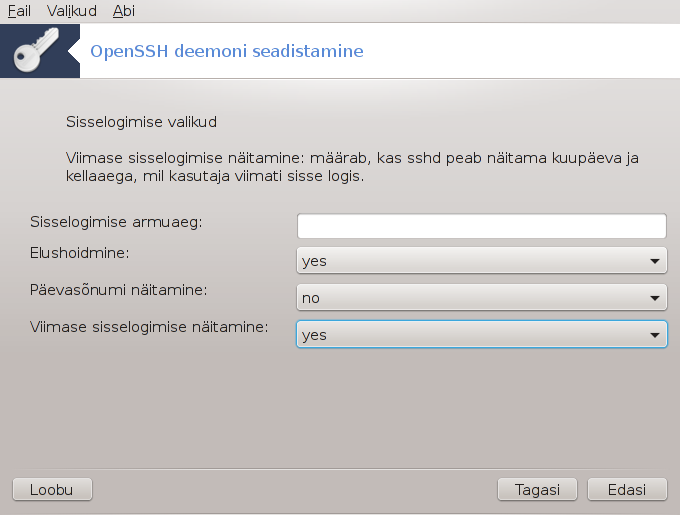Open the Elushoidmine dropdown
The width and height of the screenshot is (680, 515).
click(x=481, y=261)
